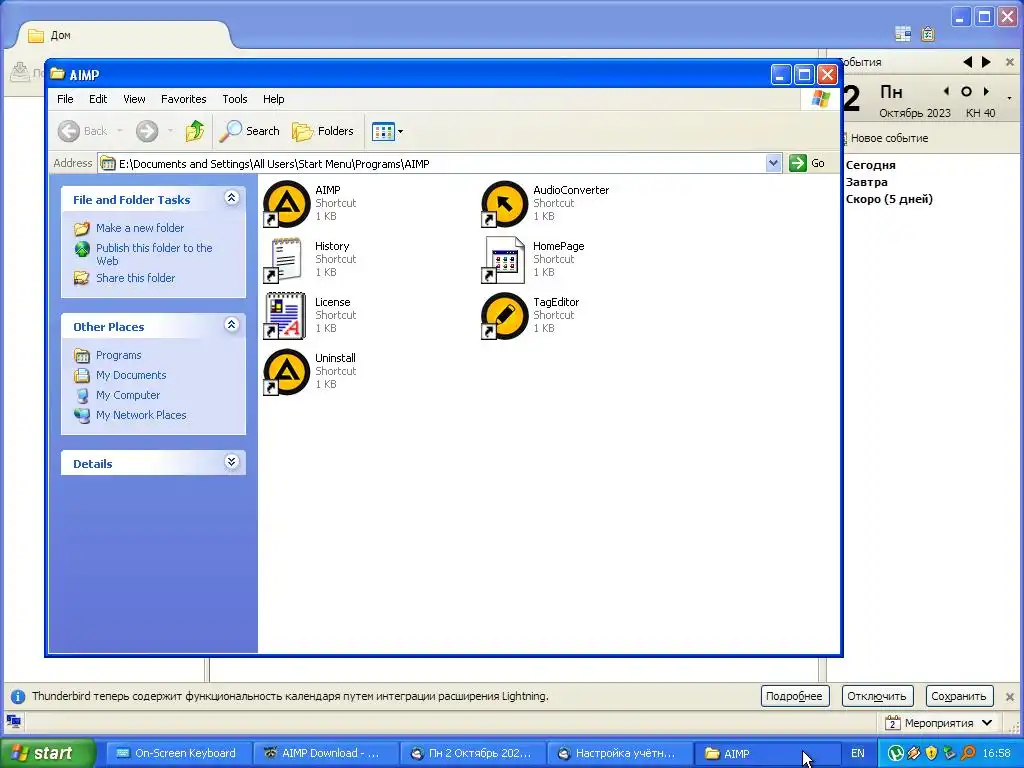The image size is (1024, 768).
Task: Open the Edit menu
Action: coord(98,99)
